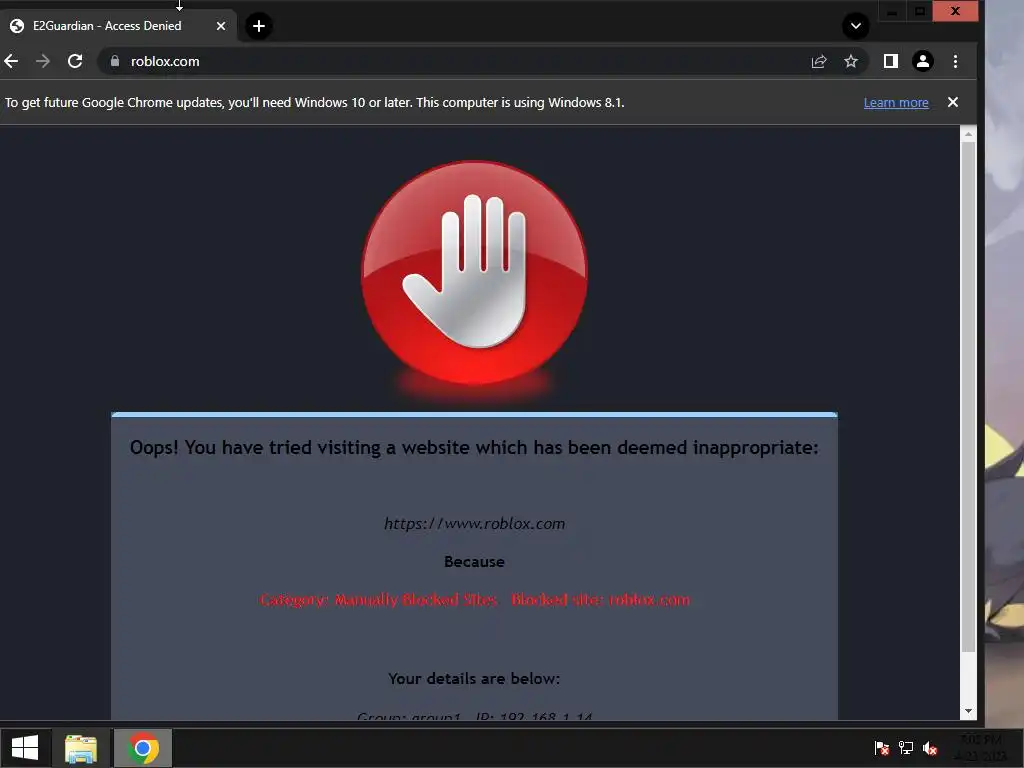Bookmark this tab with star icon

coord(850,61)
